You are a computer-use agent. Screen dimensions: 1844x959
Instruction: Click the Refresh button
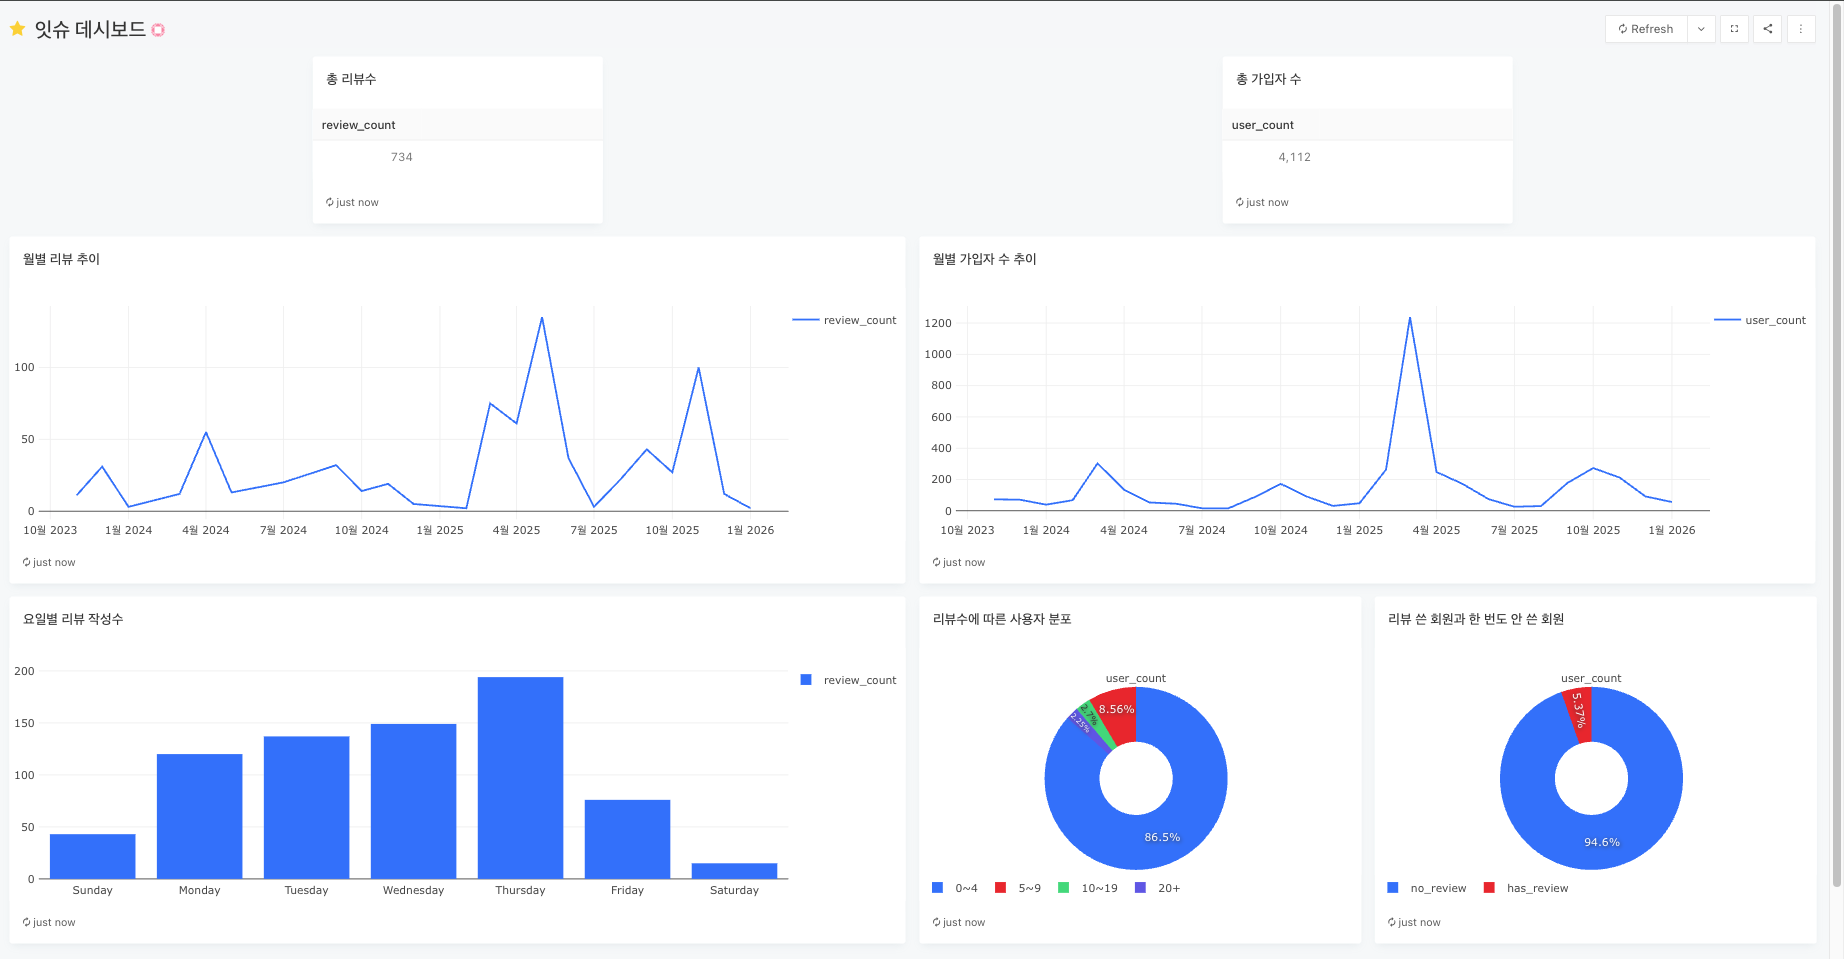[1646, 29]
